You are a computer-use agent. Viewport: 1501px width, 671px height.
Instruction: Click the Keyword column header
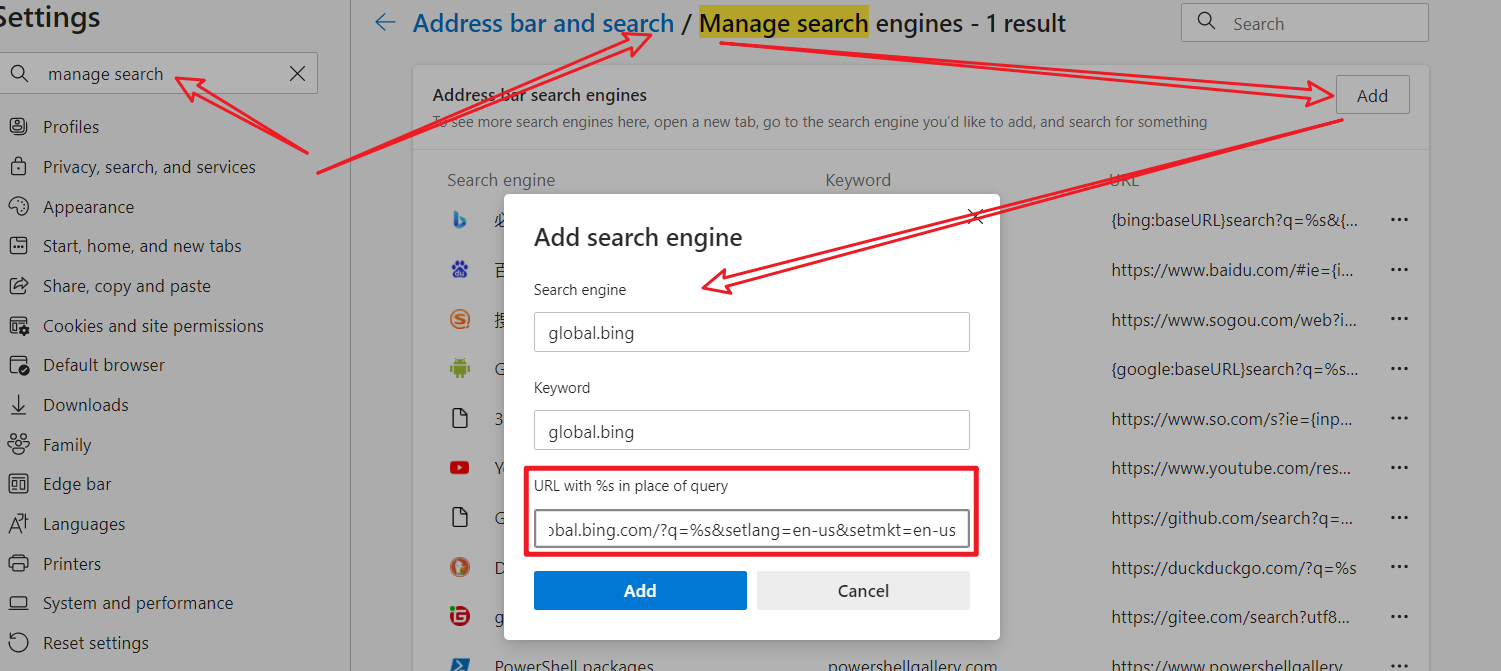click(x=858, y=180)
